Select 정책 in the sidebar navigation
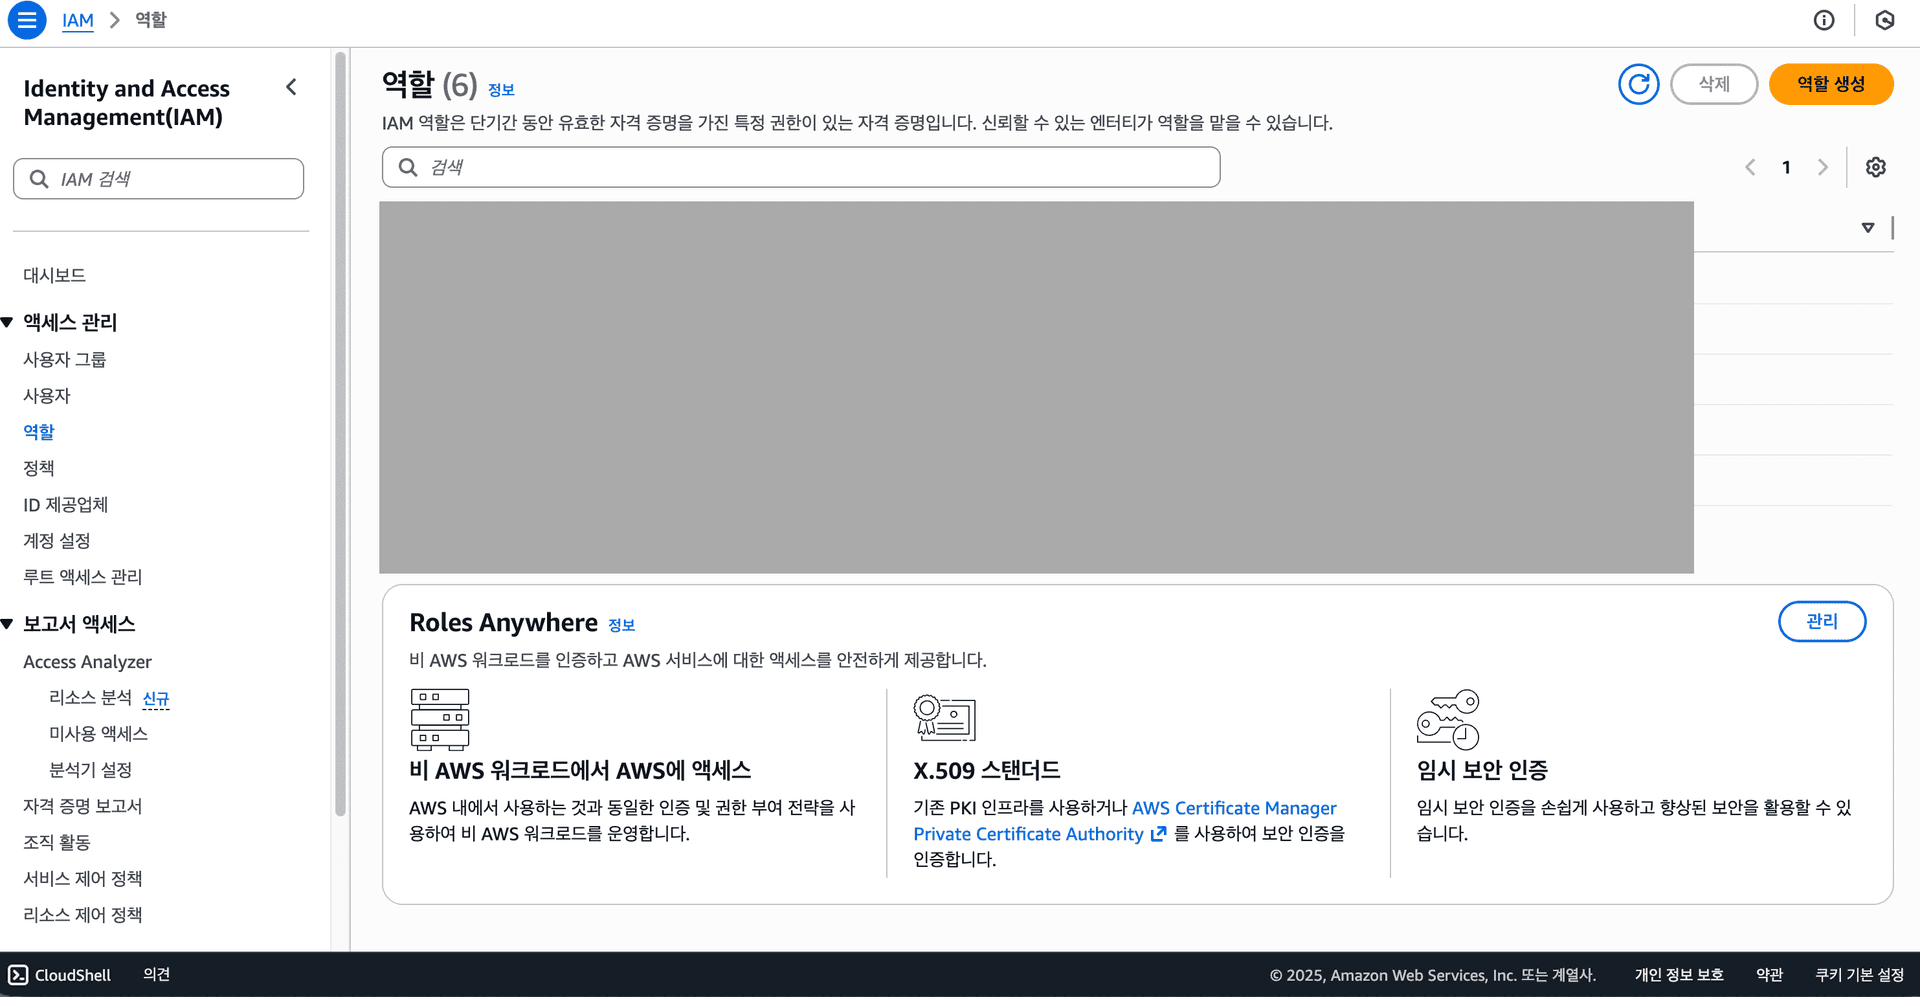 (x=38, y=467)
